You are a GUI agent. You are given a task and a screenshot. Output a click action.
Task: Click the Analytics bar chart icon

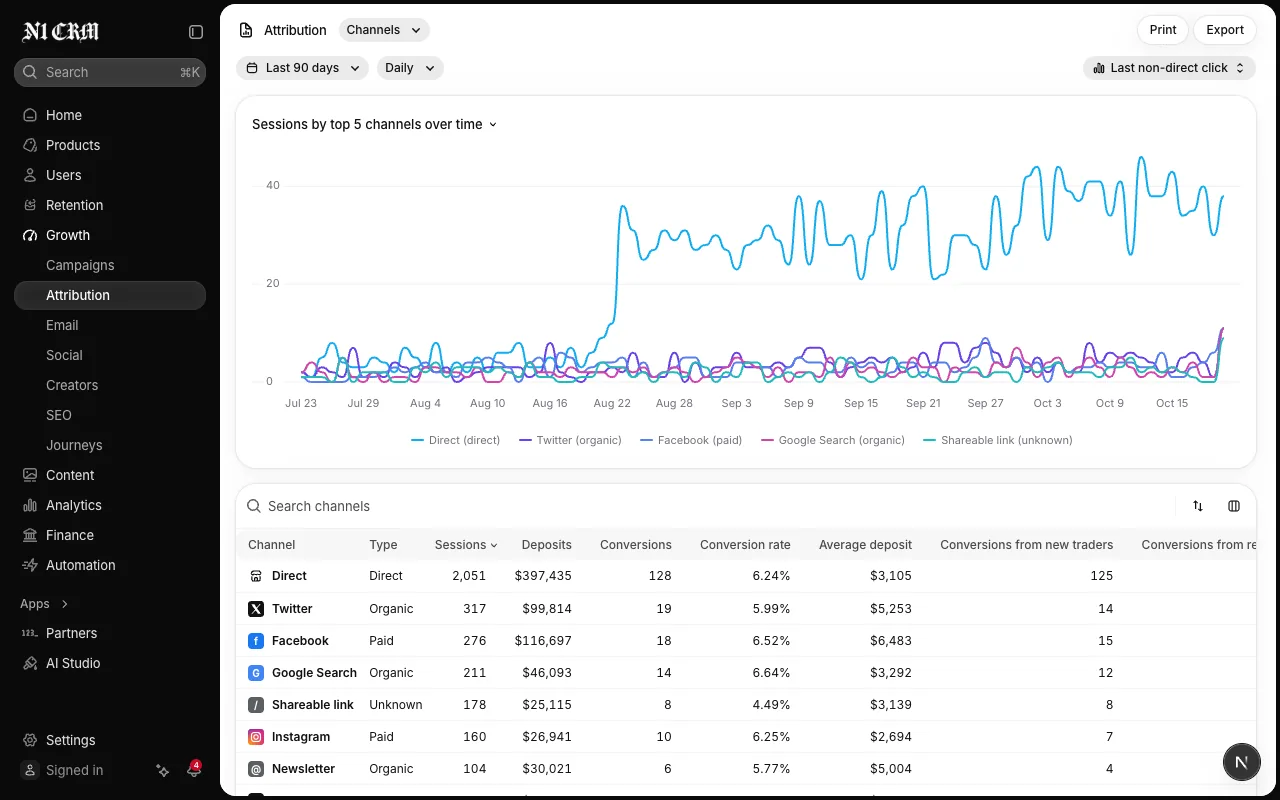30,505
